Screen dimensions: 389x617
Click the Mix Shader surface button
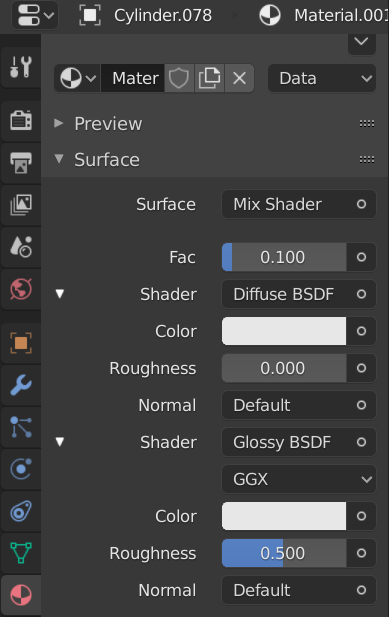click(299, 204)
